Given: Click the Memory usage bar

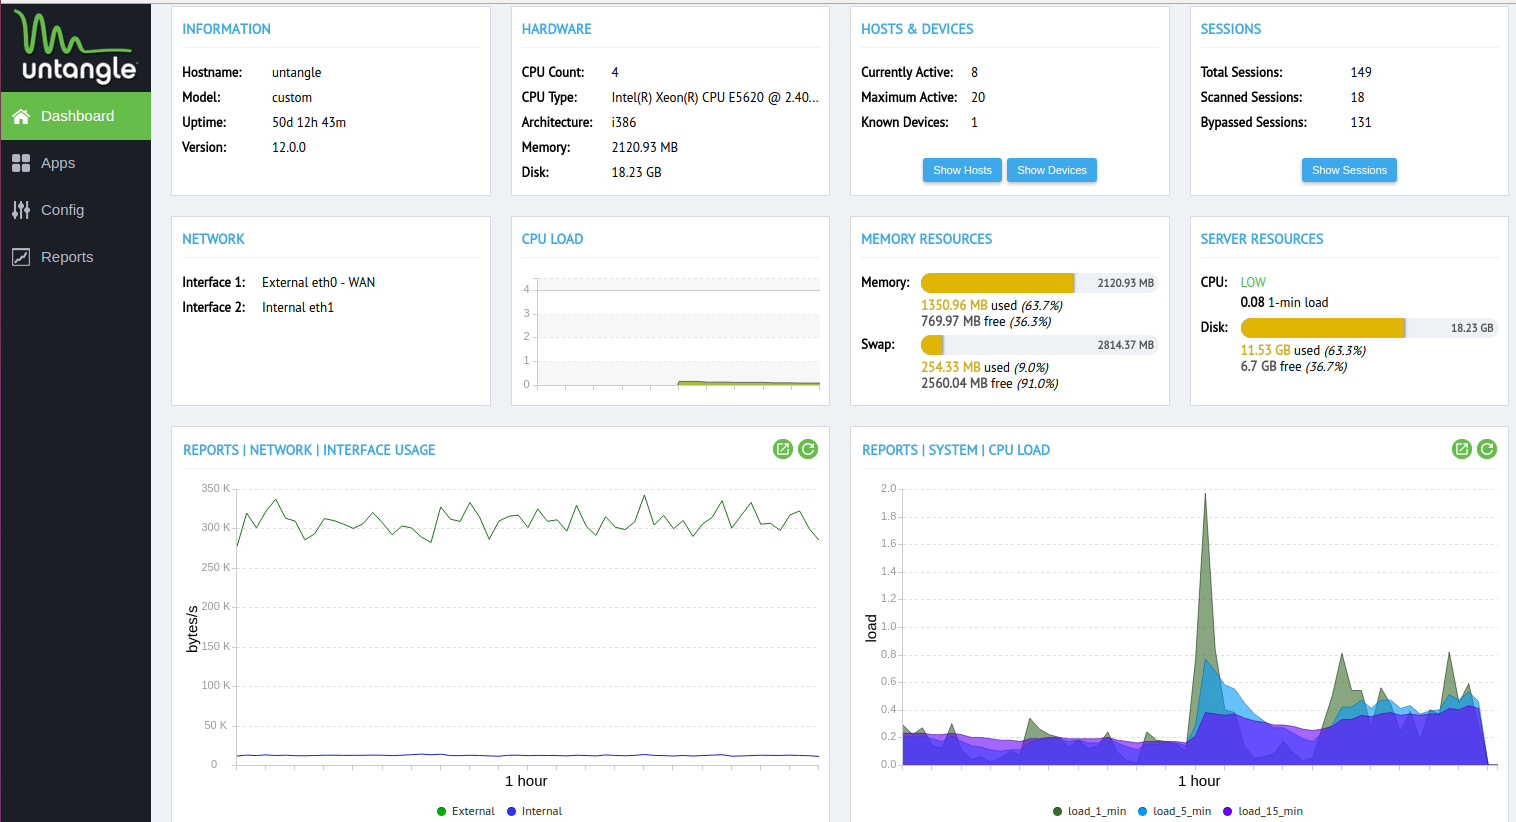Looking at the screenshot, I should 1038,283.
